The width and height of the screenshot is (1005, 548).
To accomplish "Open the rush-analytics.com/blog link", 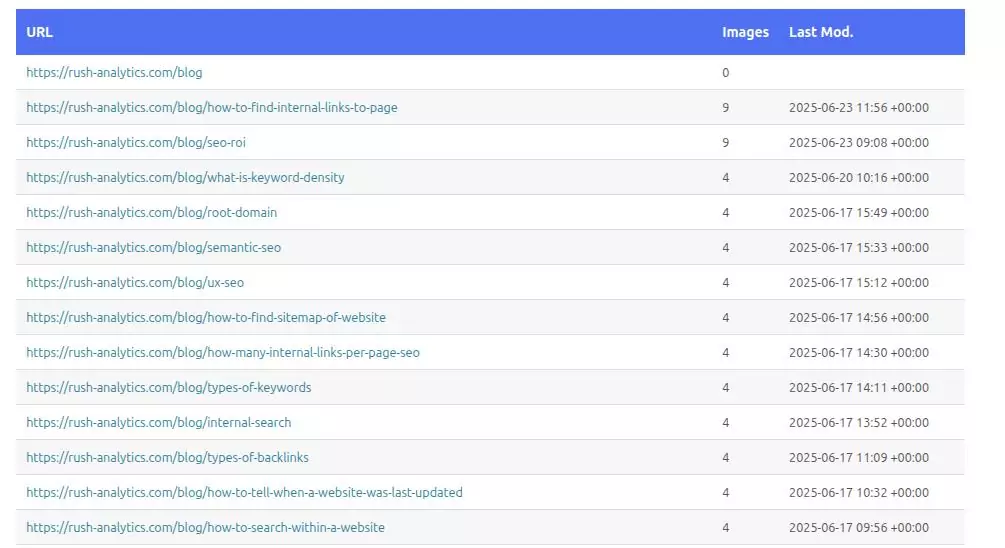I will point(114,73).
